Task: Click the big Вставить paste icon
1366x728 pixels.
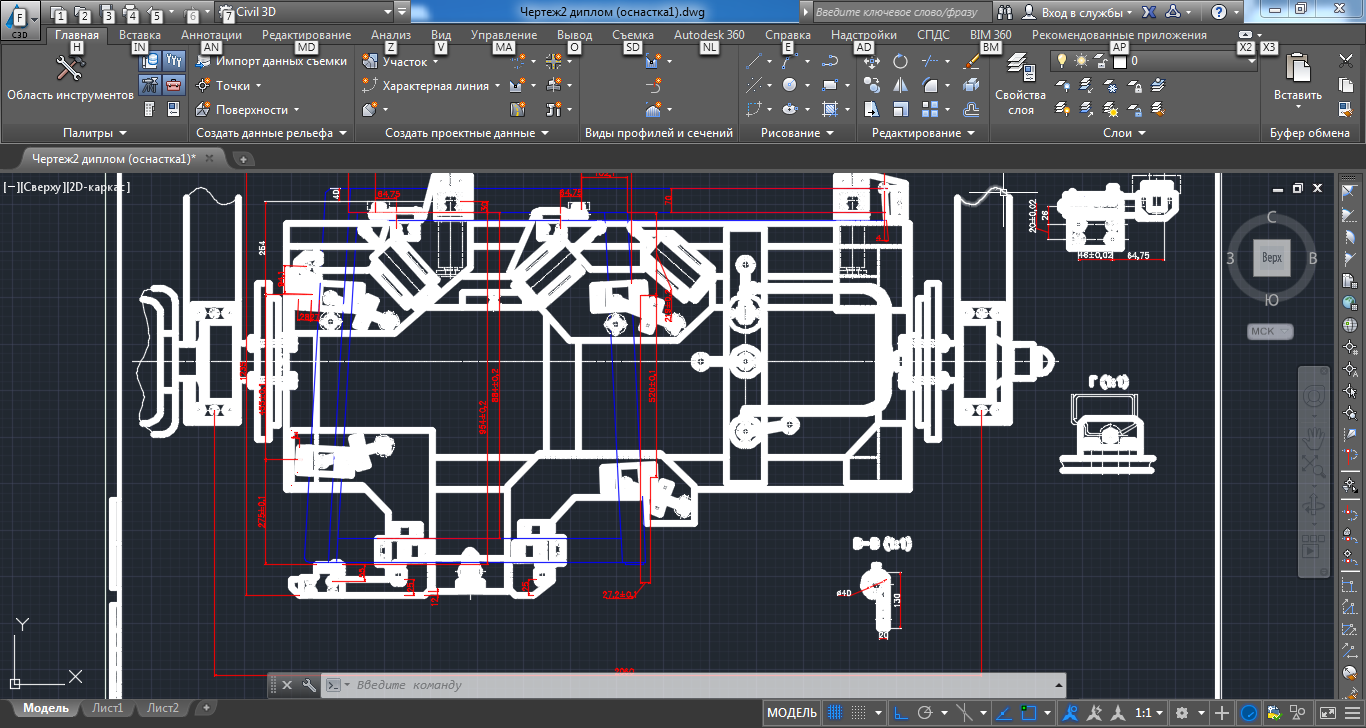Action: pyautogui.click(x=1298, y=69)
